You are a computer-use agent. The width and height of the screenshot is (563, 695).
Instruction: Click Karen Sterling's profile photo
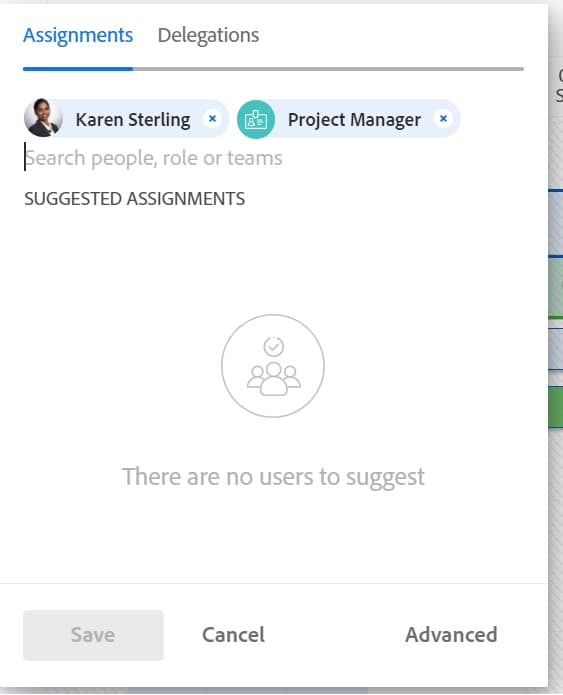click(43, 118)
